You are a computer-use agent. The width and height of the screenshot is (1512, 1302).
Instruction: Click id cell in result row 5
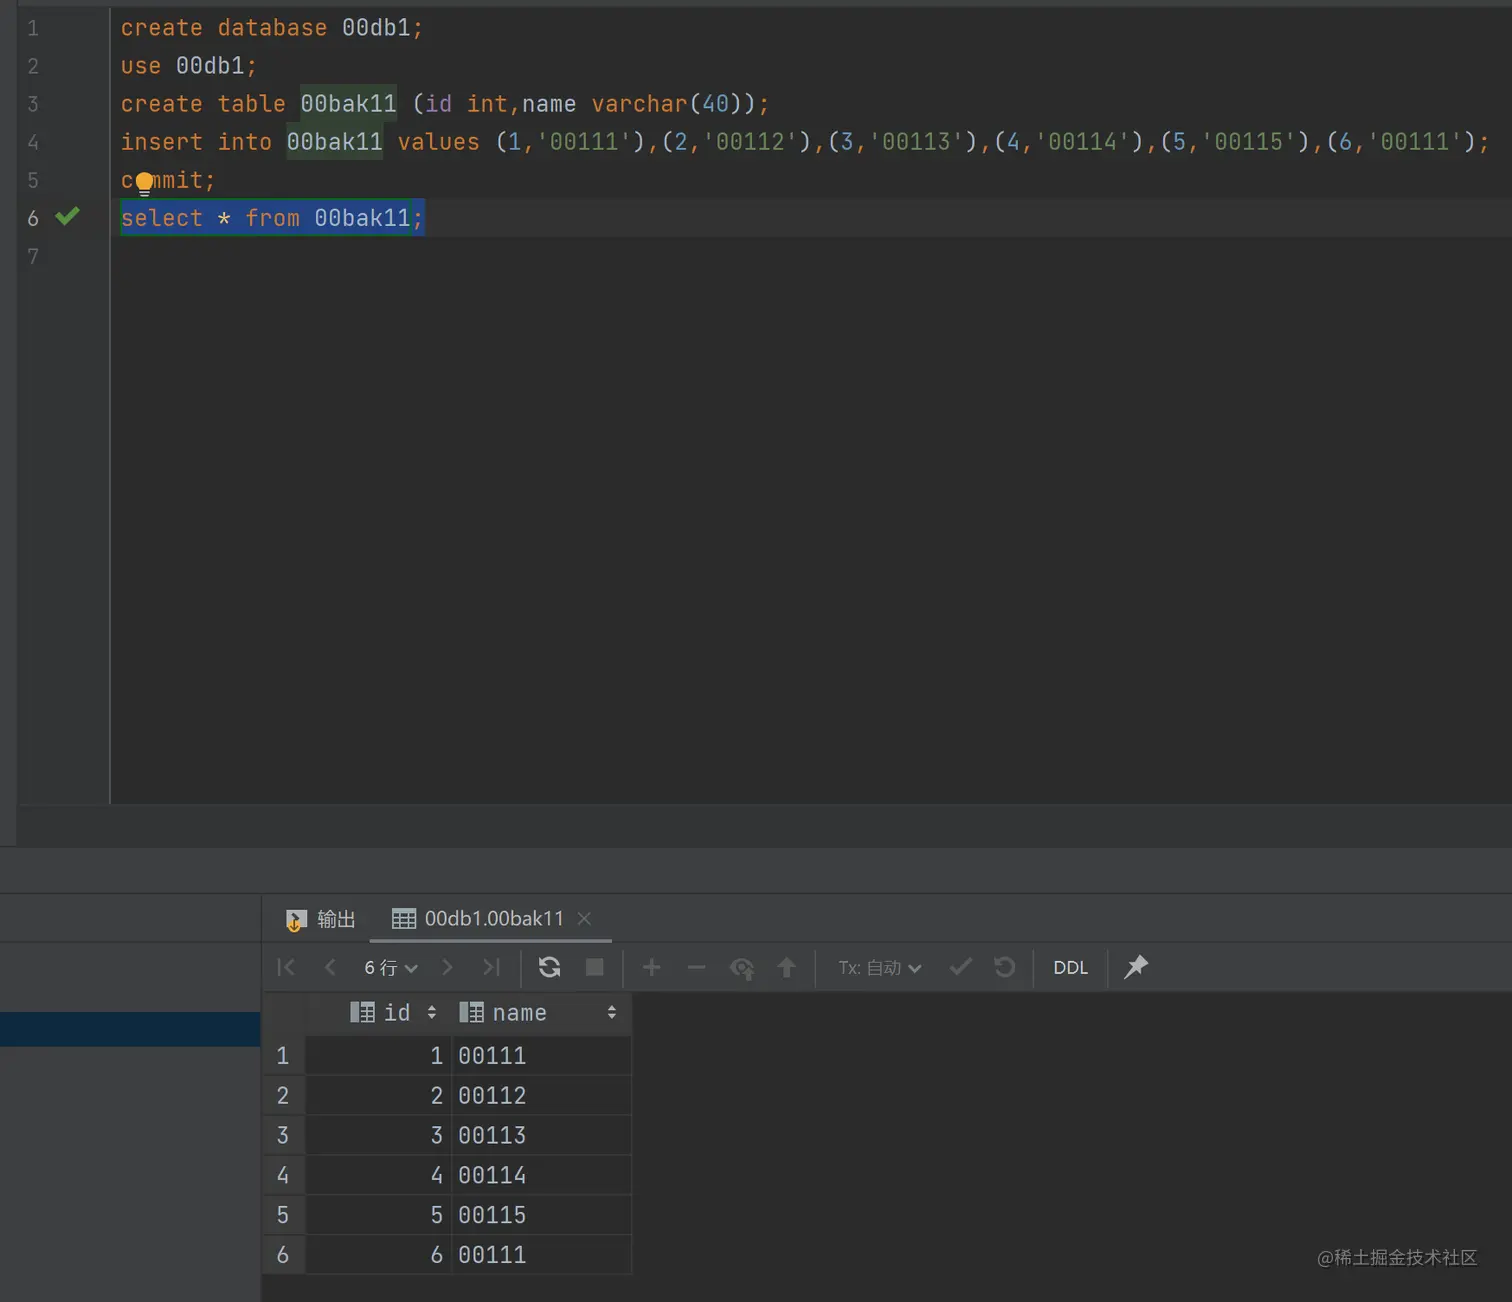[x=379, y=1215]
